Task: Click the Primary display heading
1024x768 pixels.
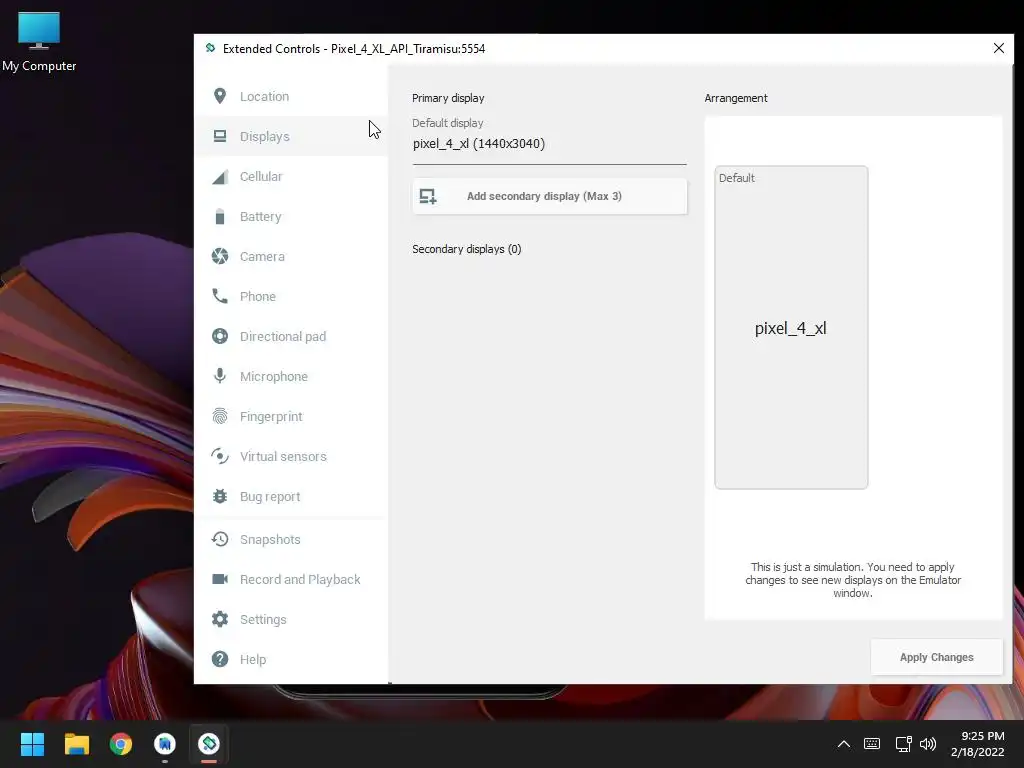Action: (x=448, y=98)
